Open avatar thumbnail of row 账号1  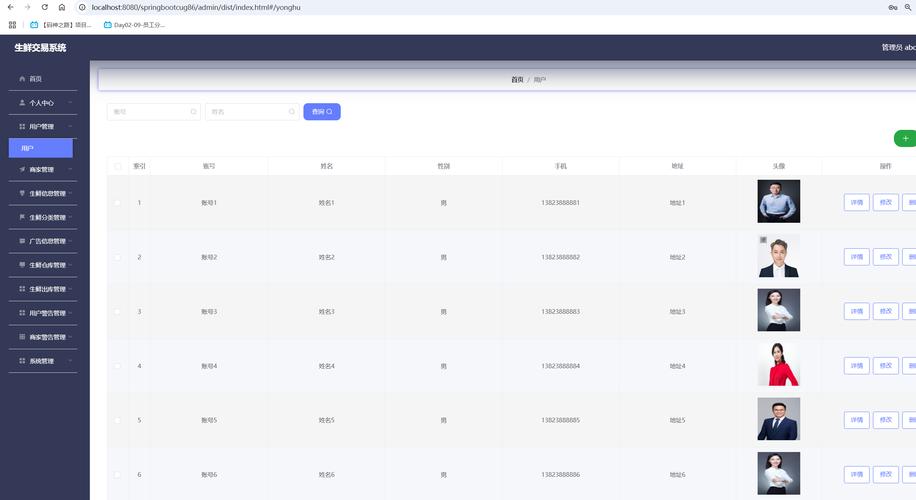coord(779,201)
